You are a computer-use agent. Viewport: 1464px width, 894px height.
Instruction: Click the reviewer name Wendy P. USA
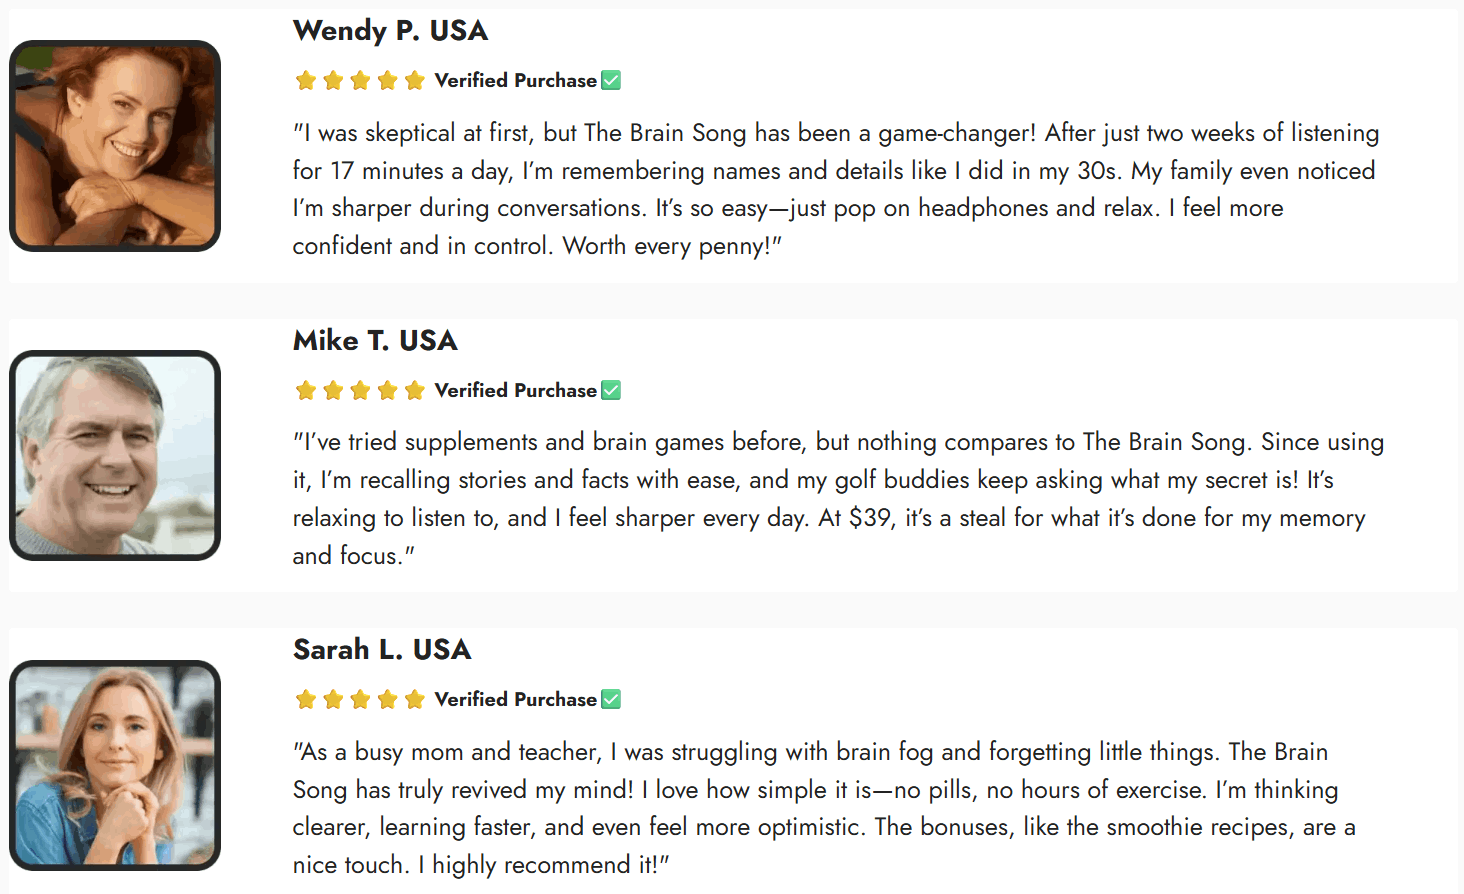tap(390, 31)
